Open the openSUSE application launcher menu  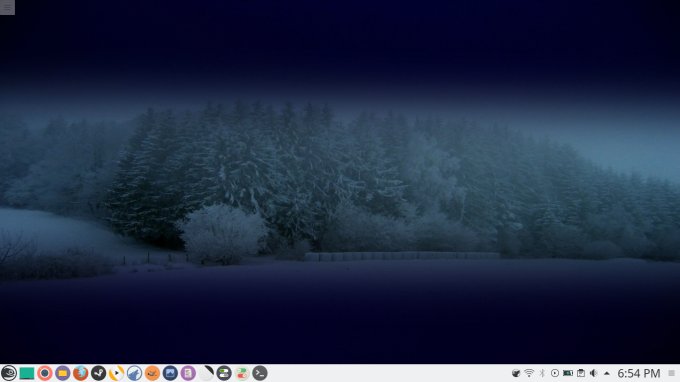[x=9, y=373]
